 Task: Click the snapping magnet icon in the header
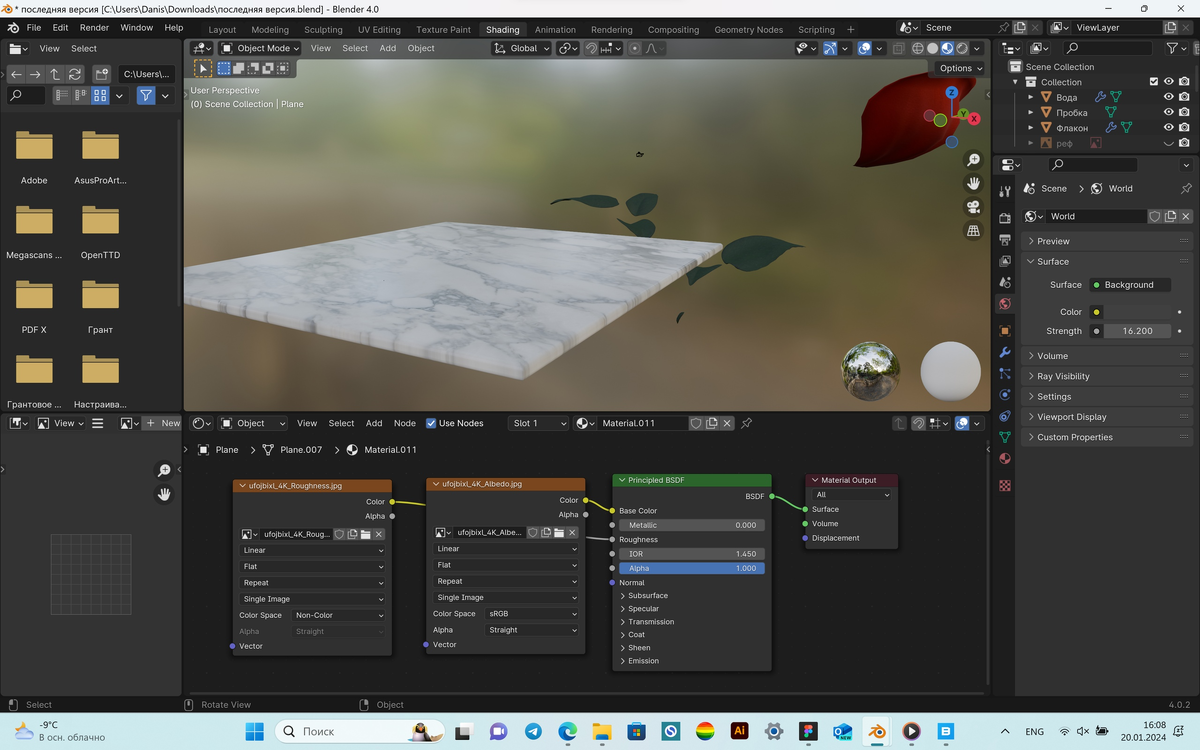pyautogui.click(x=591, y=47)
